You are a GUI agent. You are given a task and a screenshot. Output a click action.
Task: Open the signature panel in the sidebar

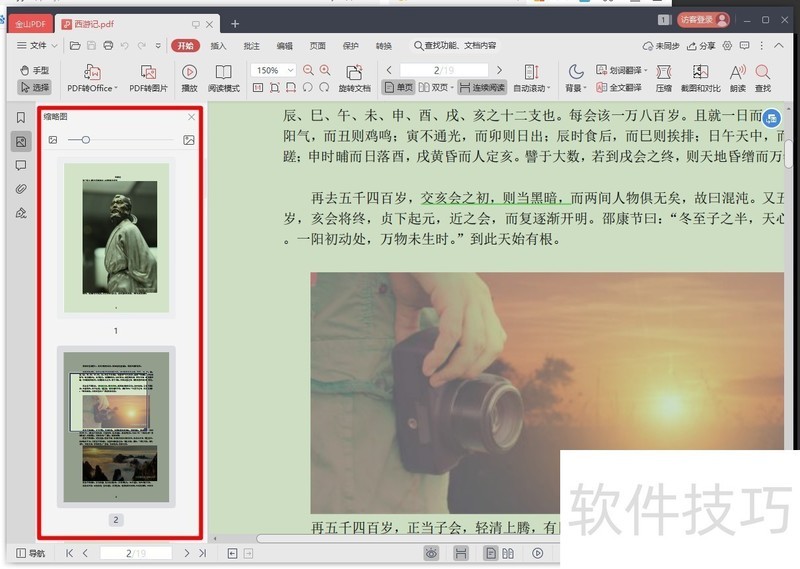[x=20, y=213]
